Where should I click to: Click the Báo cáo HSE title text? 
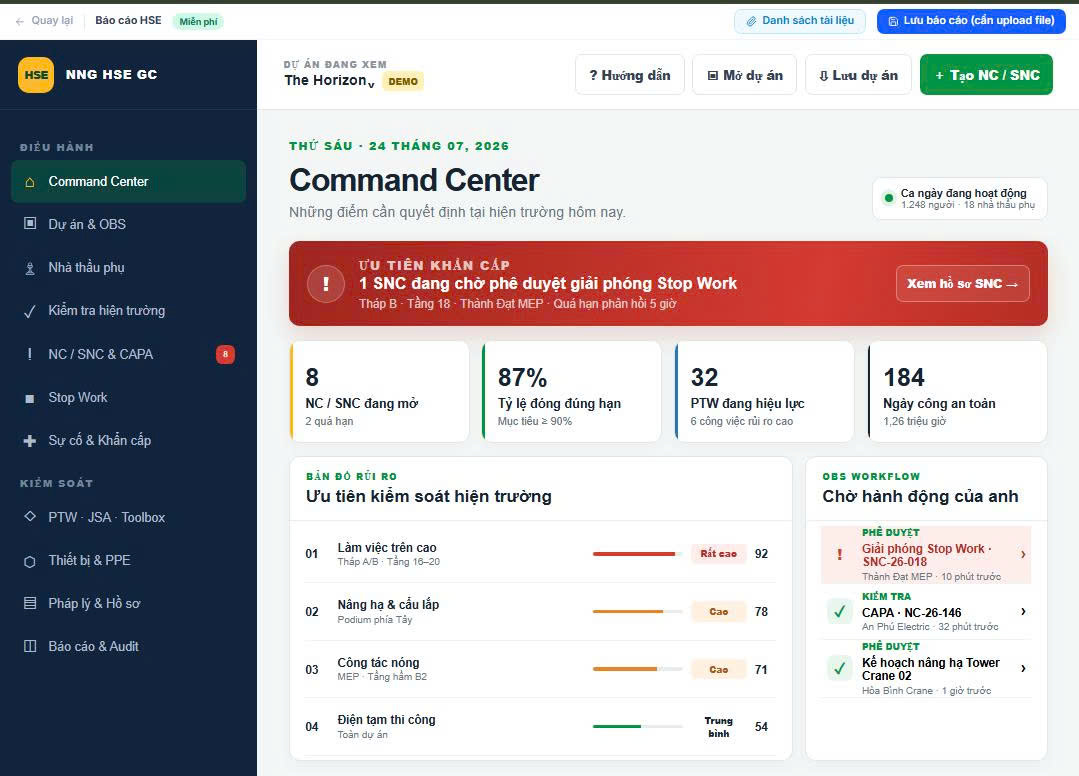coord(128,21)
